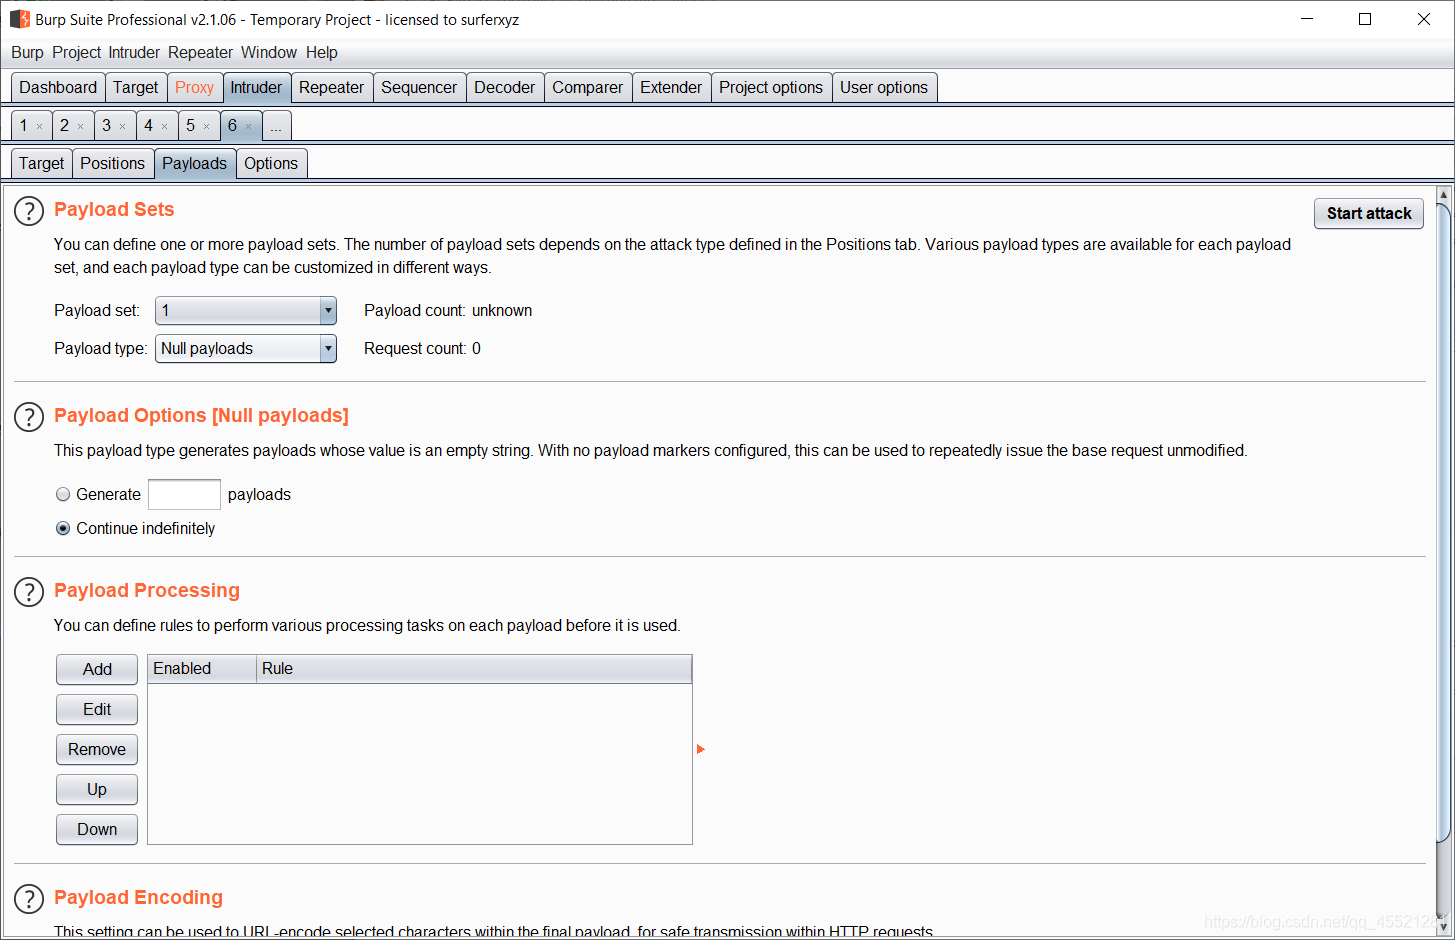
Task: Select the Payloads sub-tab
Action: pyautogui.click(x=195, y=164)
